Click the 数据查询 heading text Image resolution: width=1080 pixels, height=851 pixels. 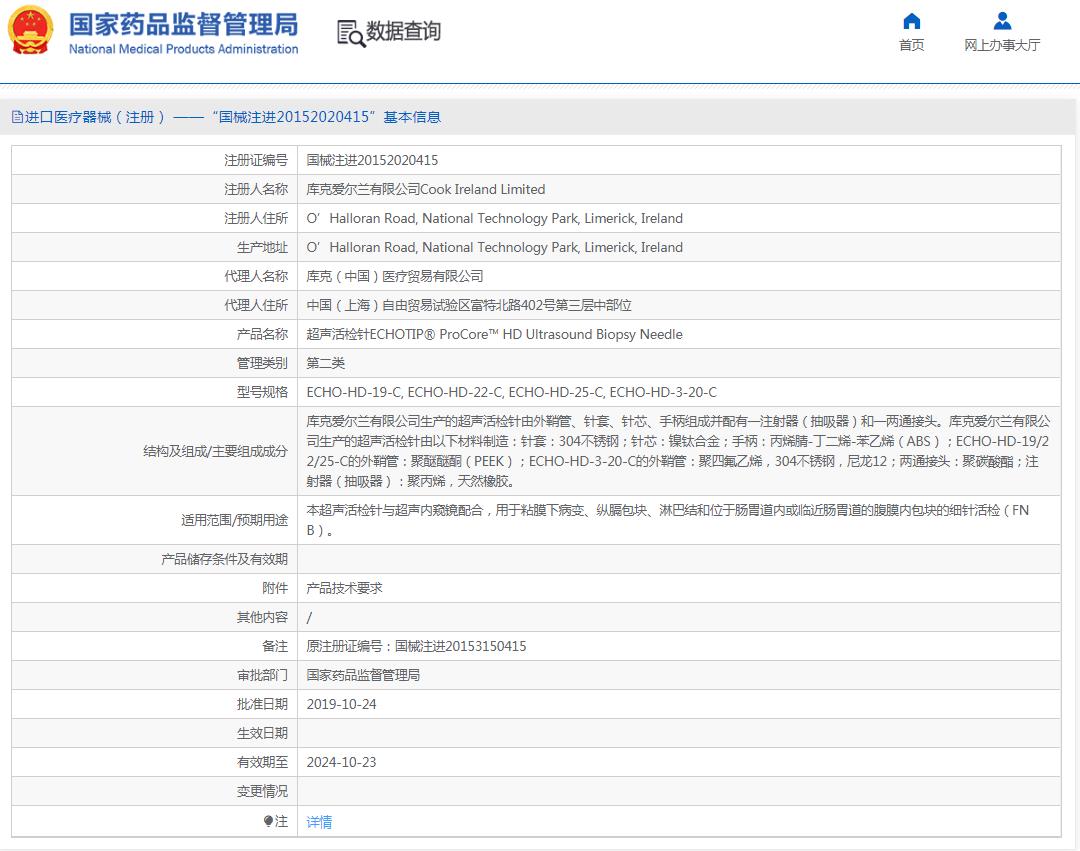coord(403,31)
